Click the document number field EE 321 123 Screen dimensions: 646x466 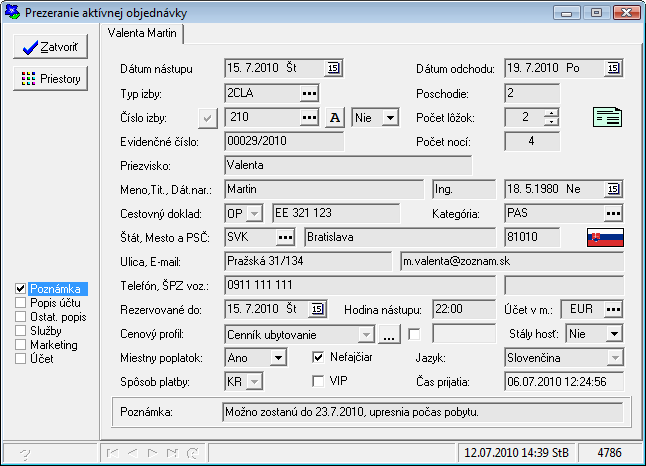click(x=336, y=213)
